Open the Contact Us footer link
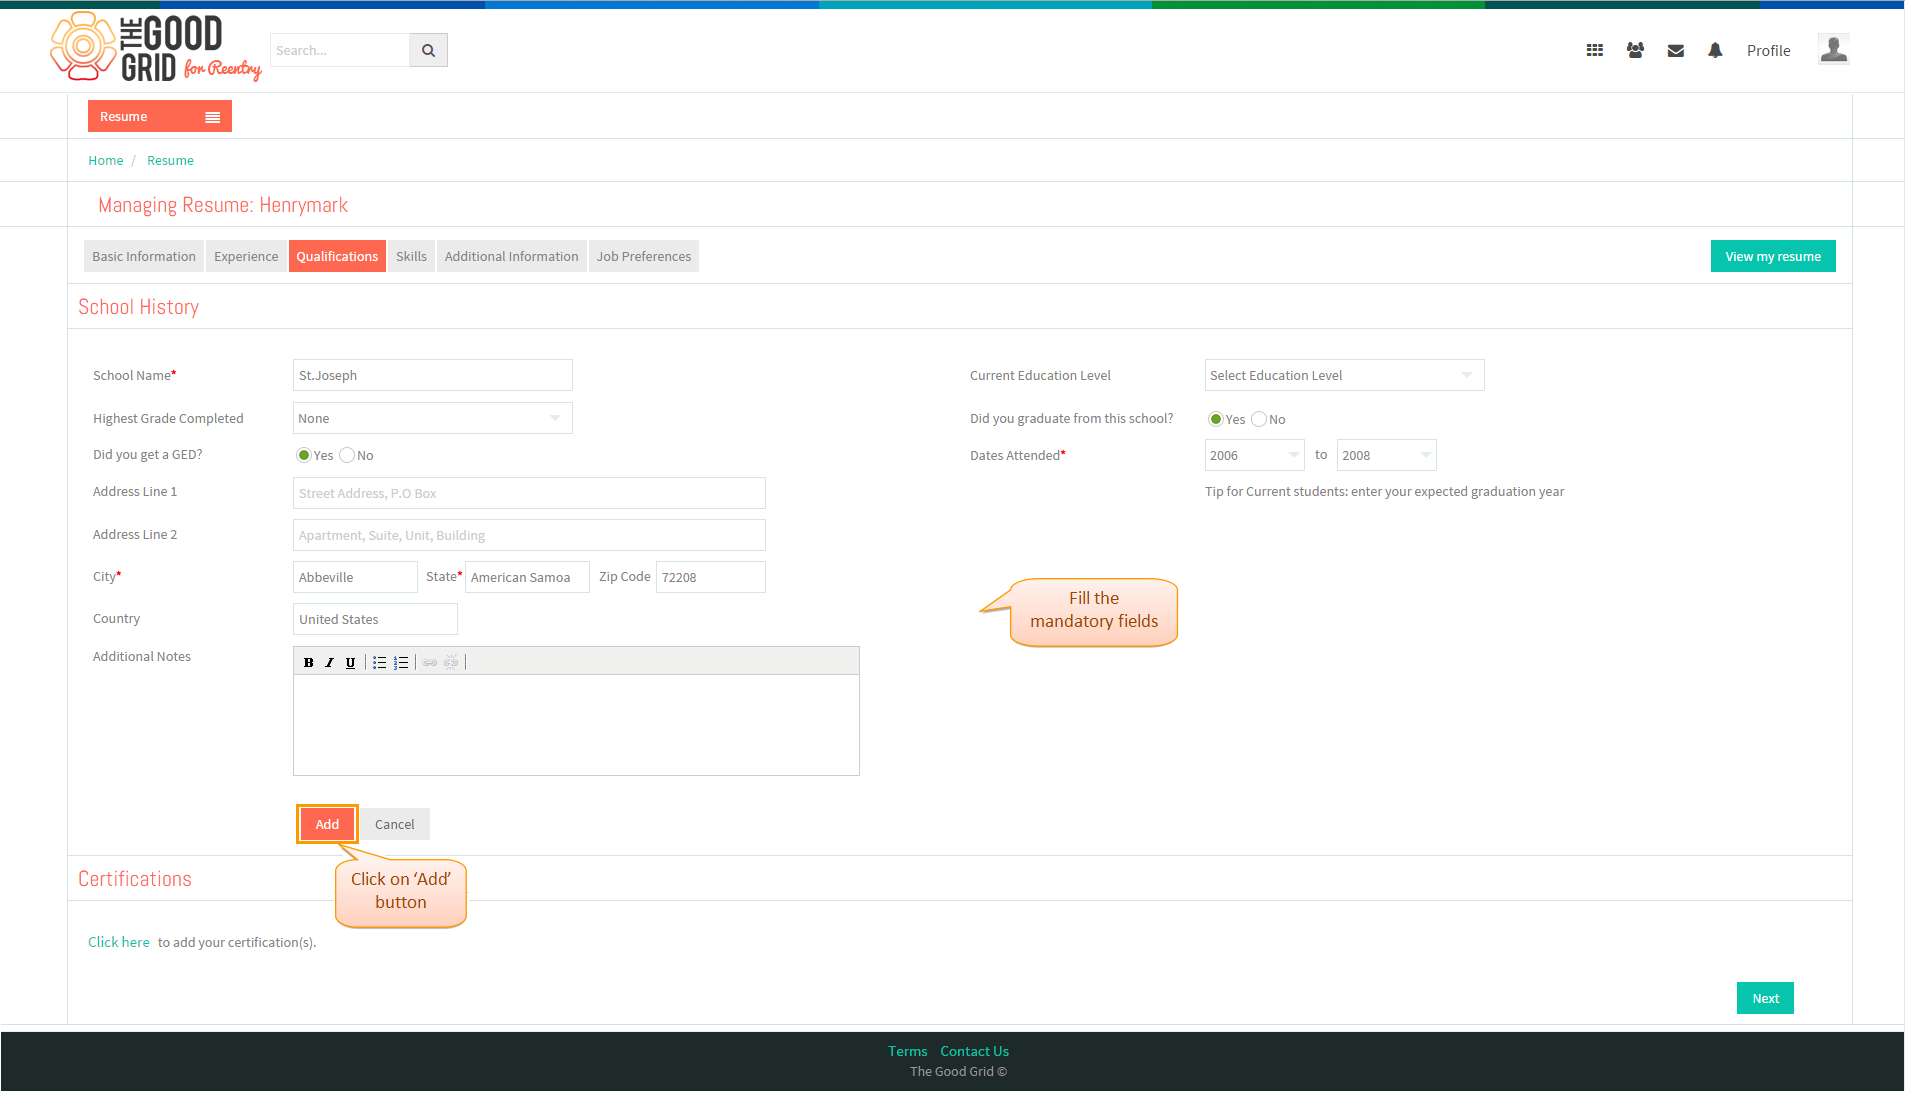 pos(974,1051)
